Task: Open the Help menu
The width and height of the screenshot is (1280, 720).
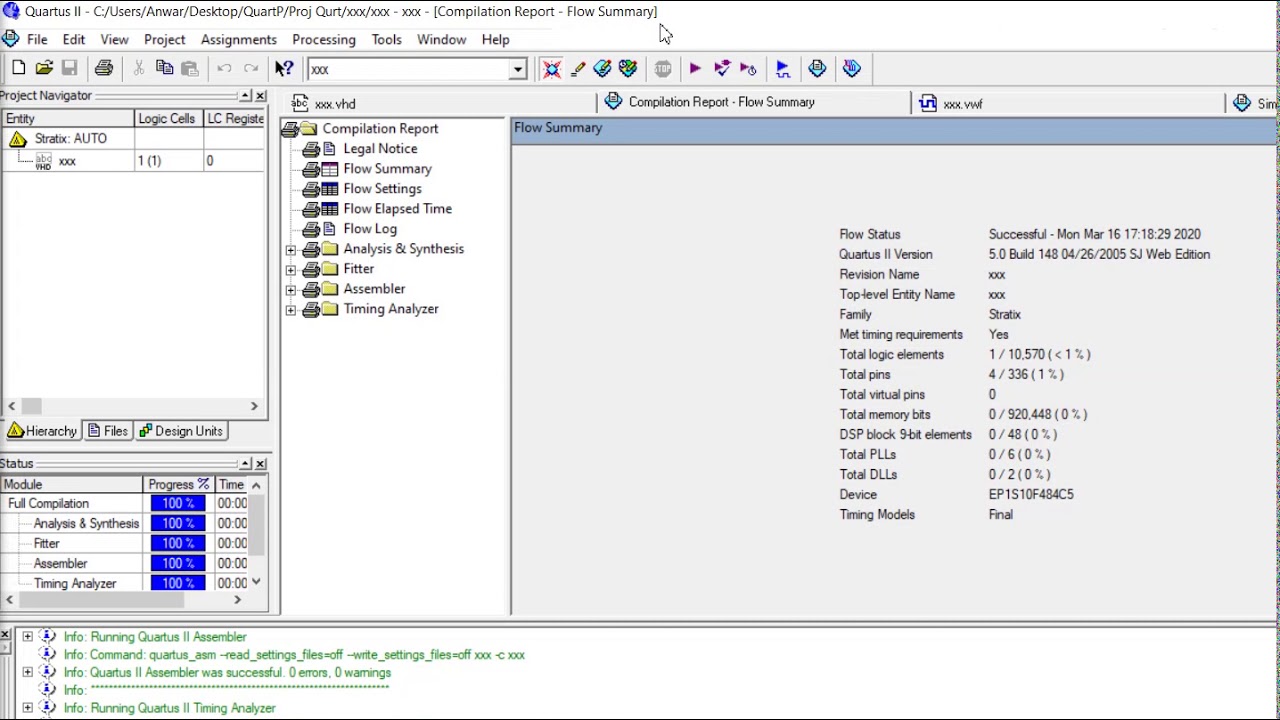Action: [495, 39]
